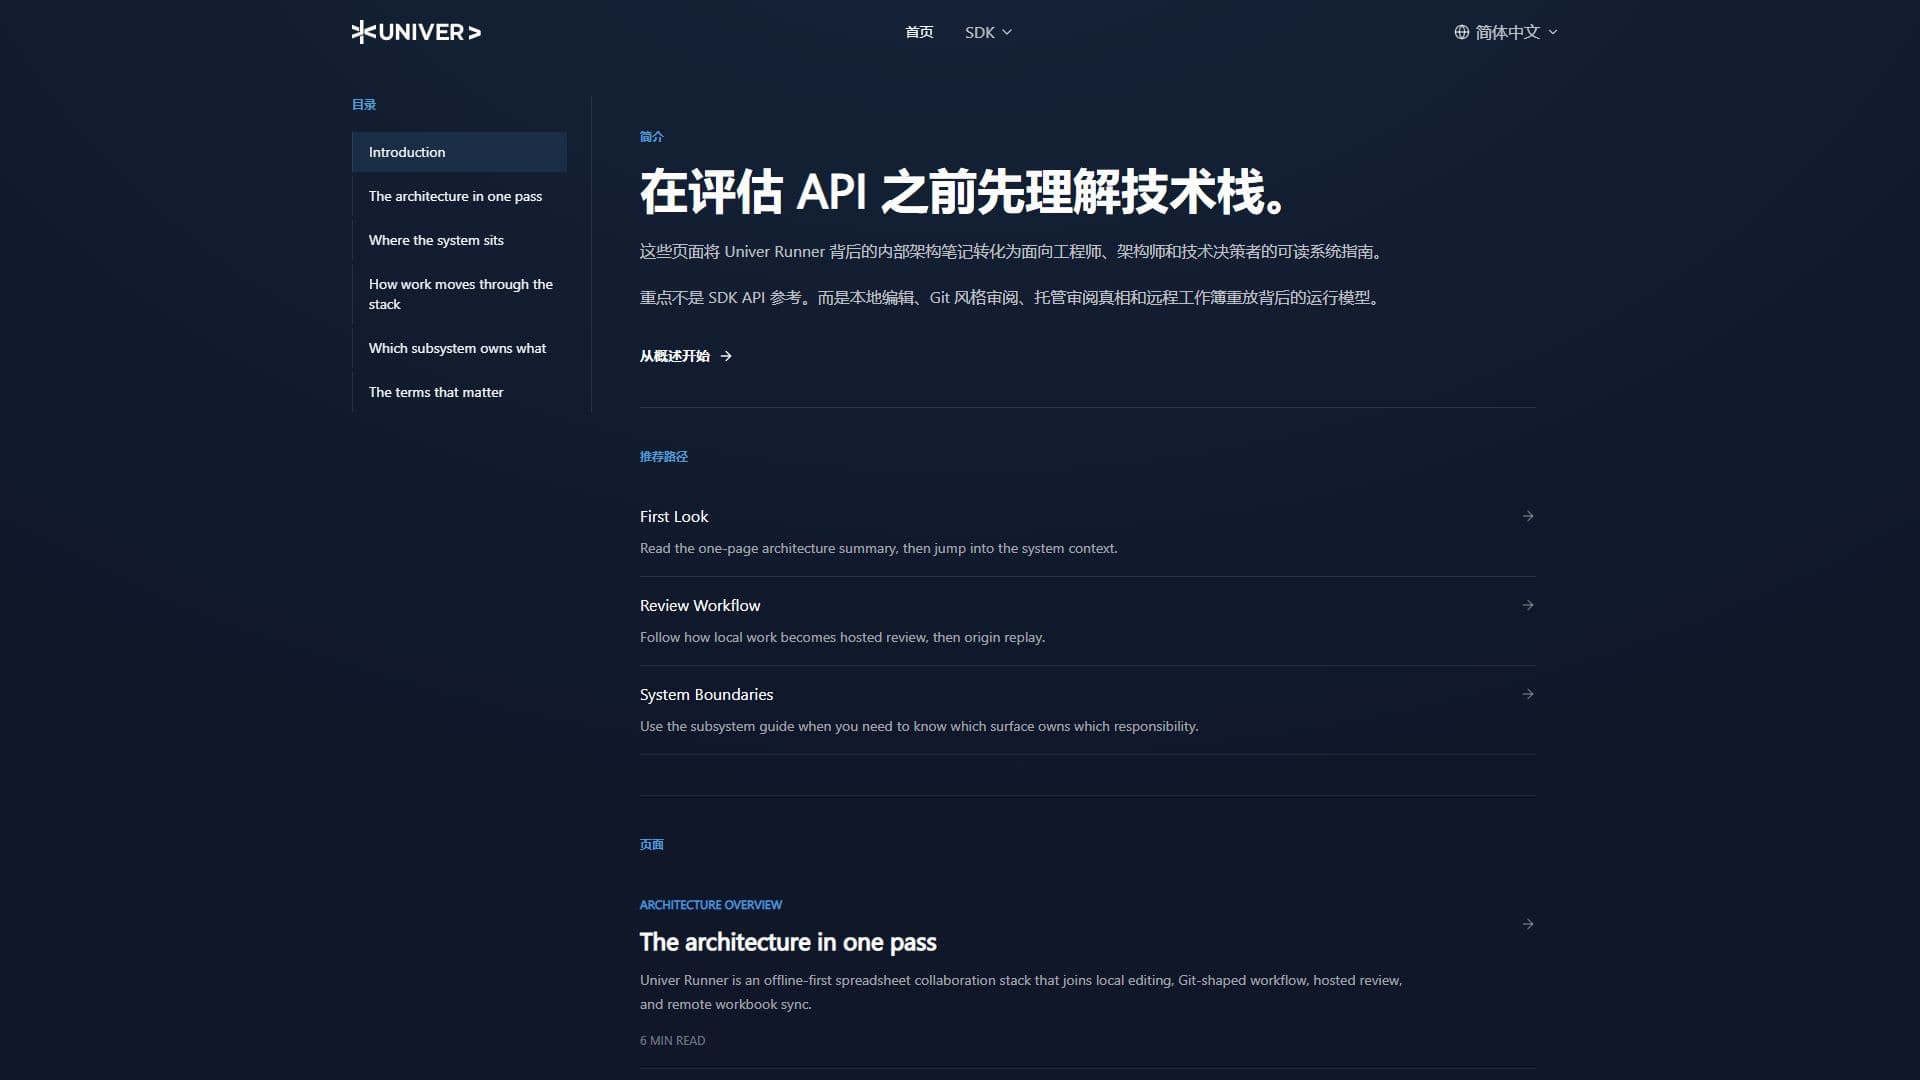Click the arrow on the System Boundaries row

pyautogui.click(x=1528, y=694)
